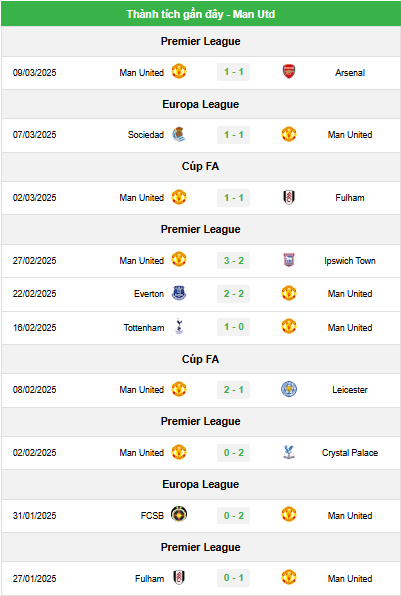Click Fulham crest in 27/01/2025 match
401x596 pixels.
click(179, 578)
